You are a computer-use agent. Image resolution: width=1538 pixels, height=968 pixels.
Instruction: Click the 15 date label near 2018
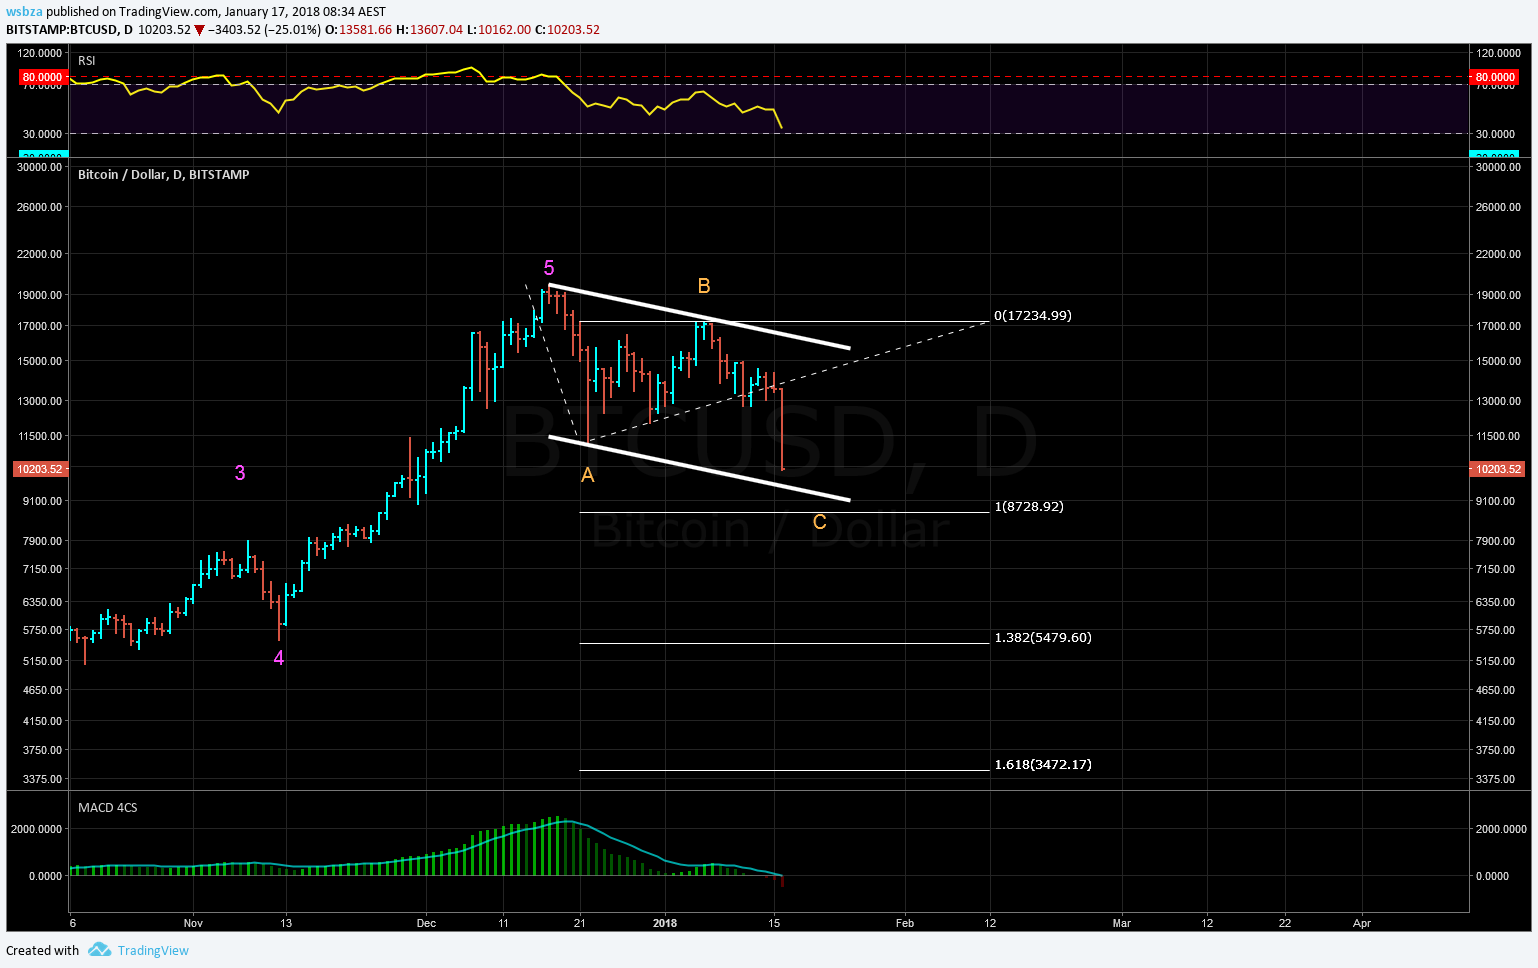[774, 923]
